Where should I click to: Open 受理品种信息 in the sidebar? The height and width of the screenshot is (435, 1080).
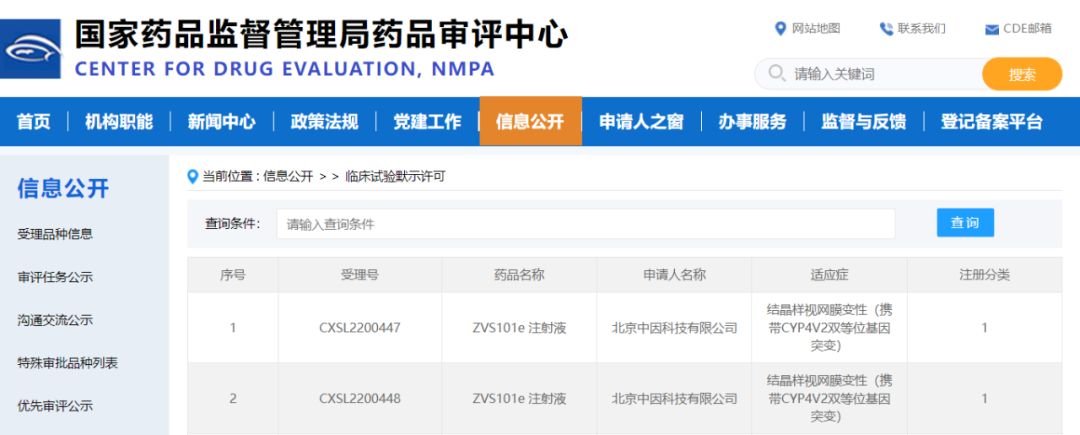click(x=55, y=234)
